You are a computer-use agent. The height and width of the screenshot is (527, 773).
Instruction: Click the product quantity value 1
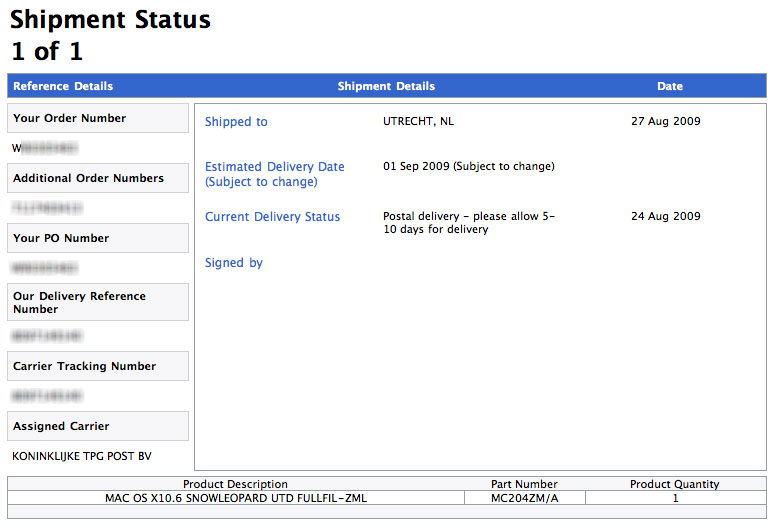[675, 498]
